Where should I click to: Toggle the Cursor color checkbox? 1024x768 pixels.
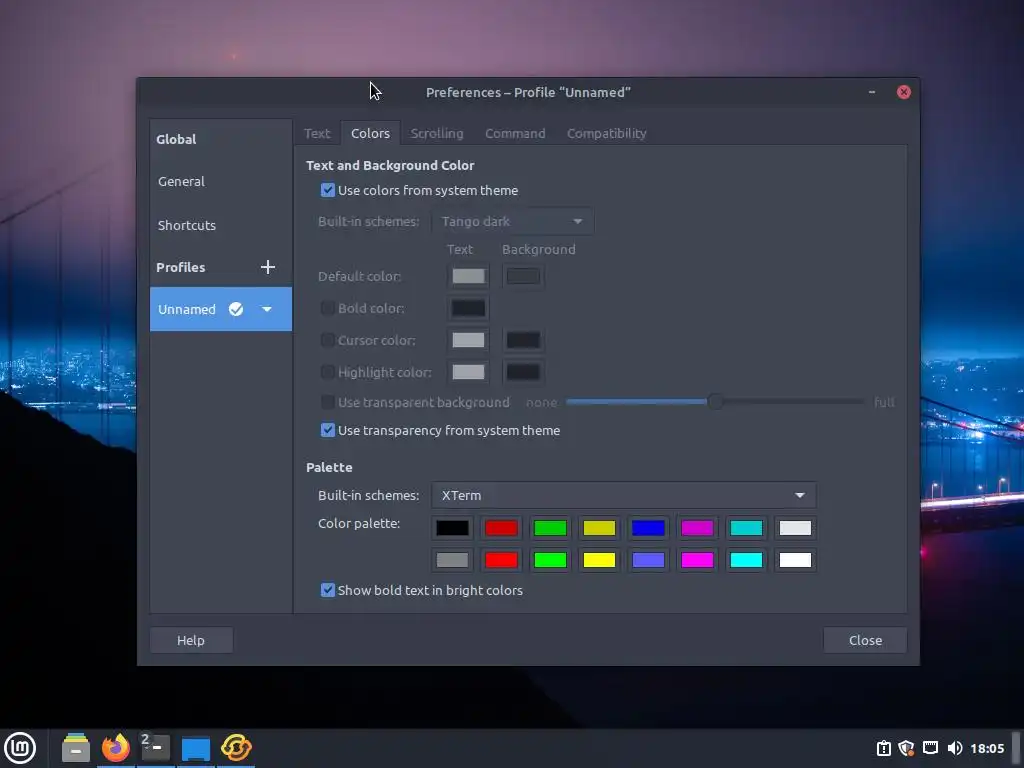tap(328, 340)
